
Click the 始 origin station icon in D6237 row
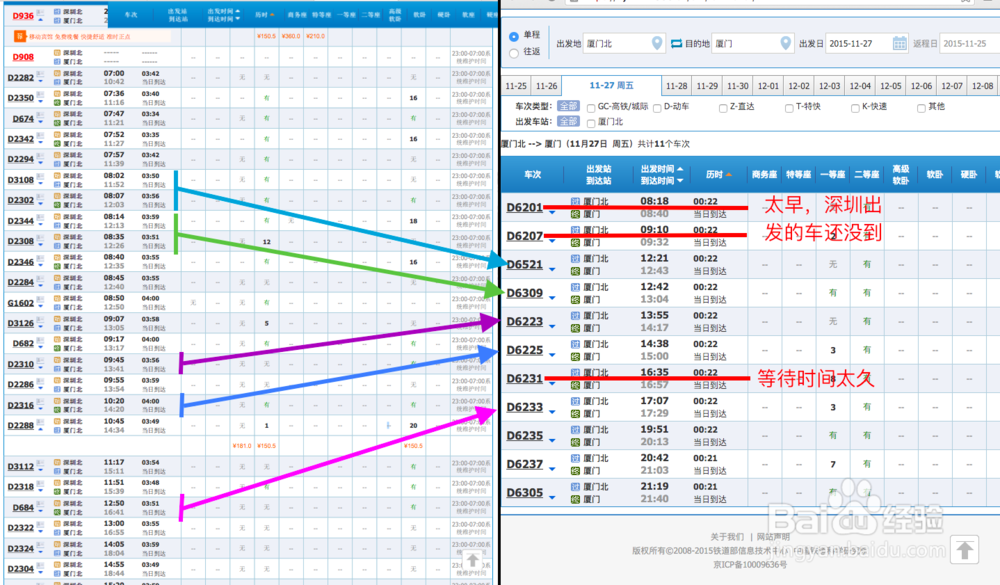tap(575, 458)
